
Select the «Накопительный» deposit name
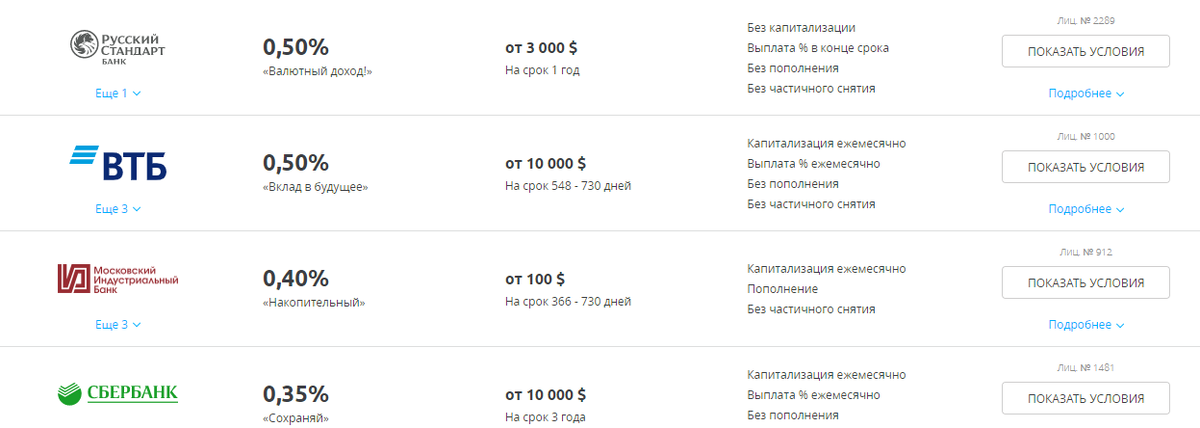pyautogui.click(x=314, y=302)
